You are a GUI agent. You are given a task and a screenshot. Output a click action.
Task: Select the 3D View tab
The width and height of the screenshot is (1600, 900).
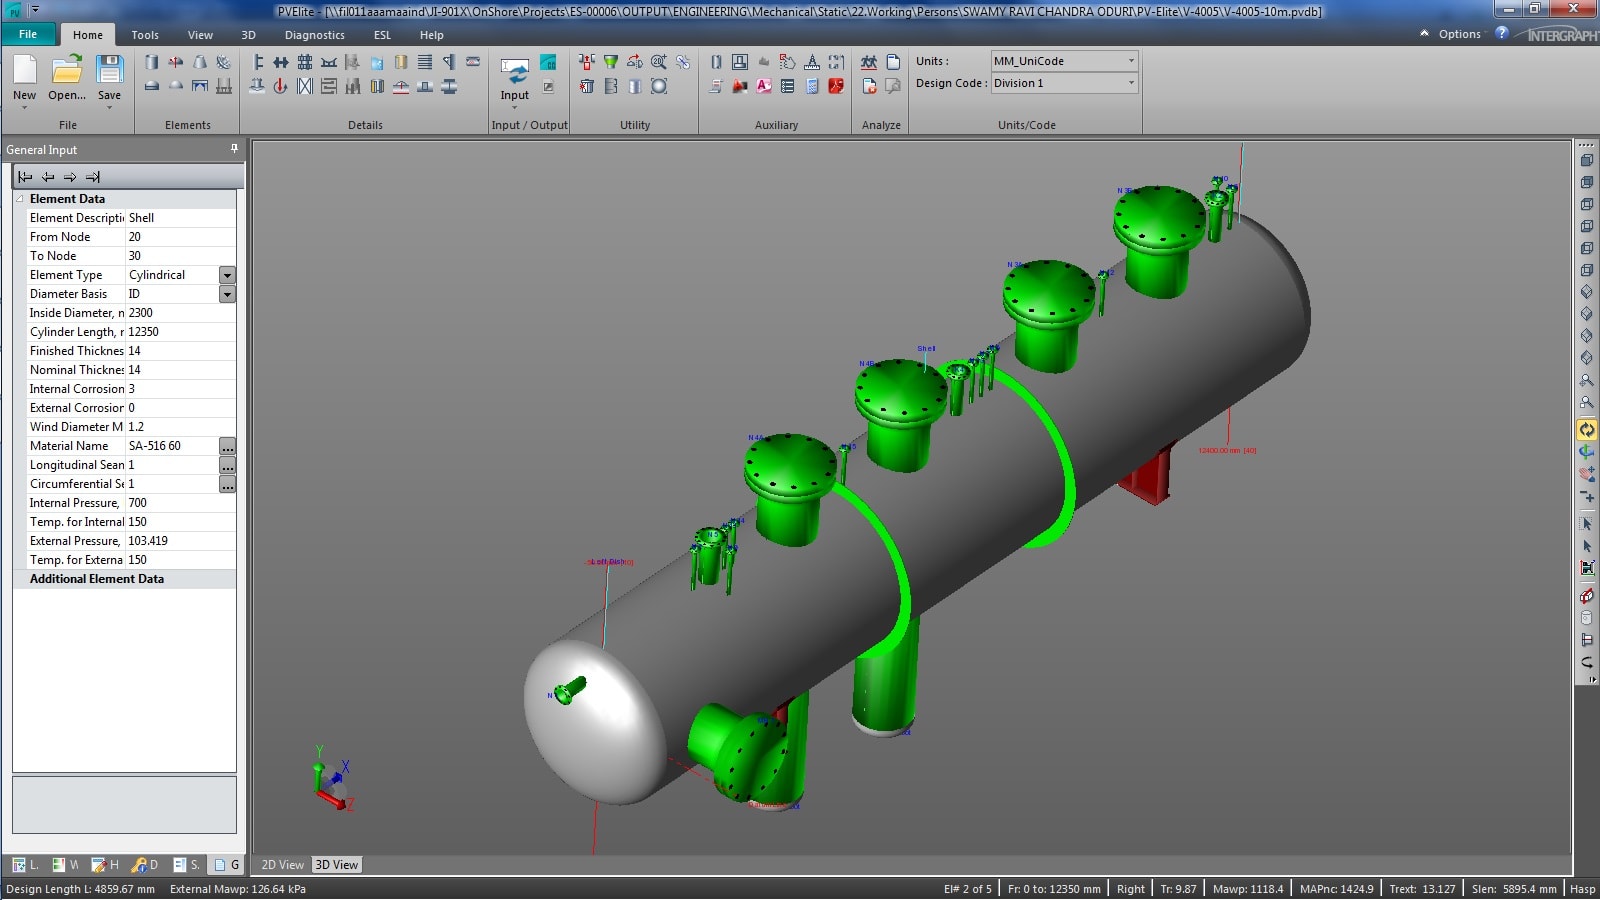[x=337, y=865]
